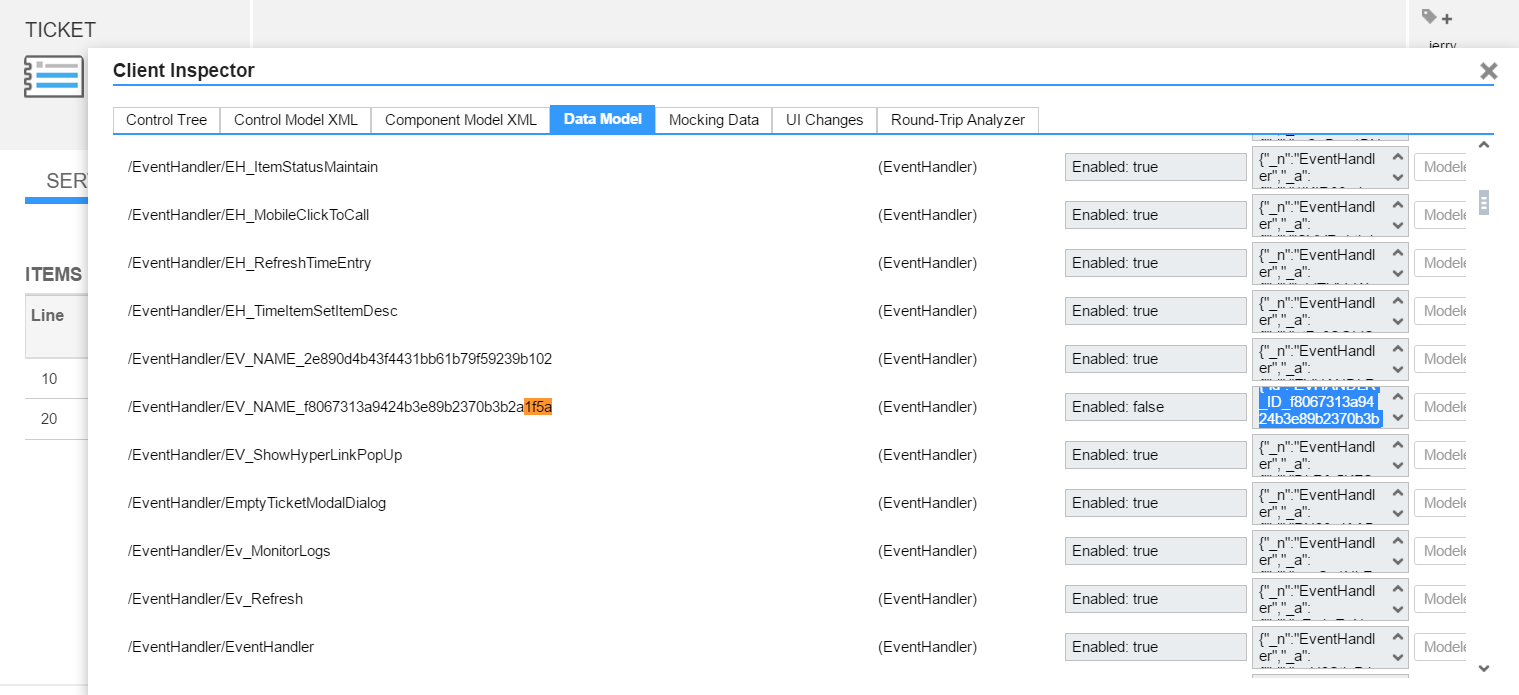Open the Round-Trip Analyzer tab

pyautogui.click(x=958, y=120)
